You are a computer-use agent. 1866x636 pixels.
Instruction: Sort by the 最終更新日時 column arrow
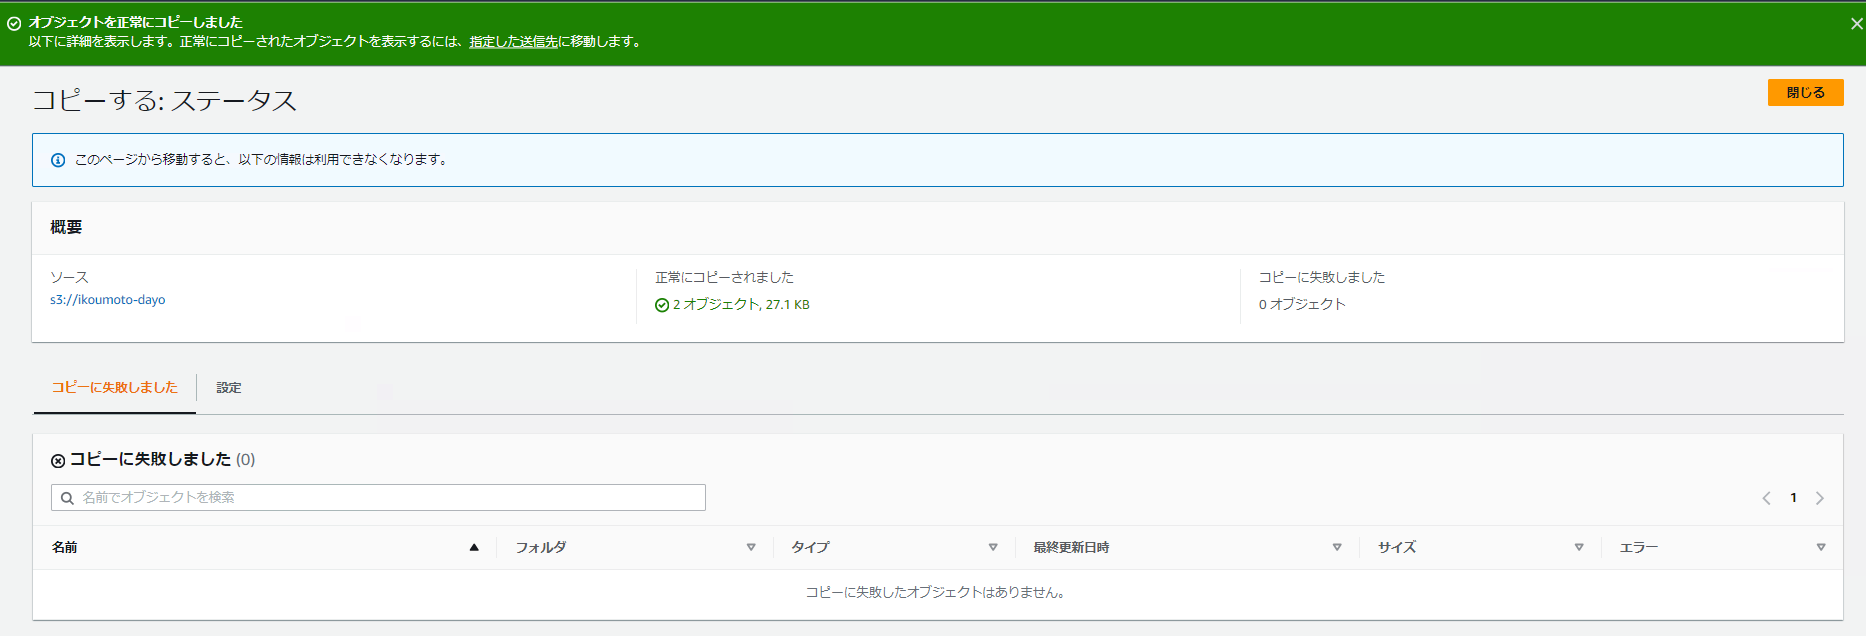1337,548
